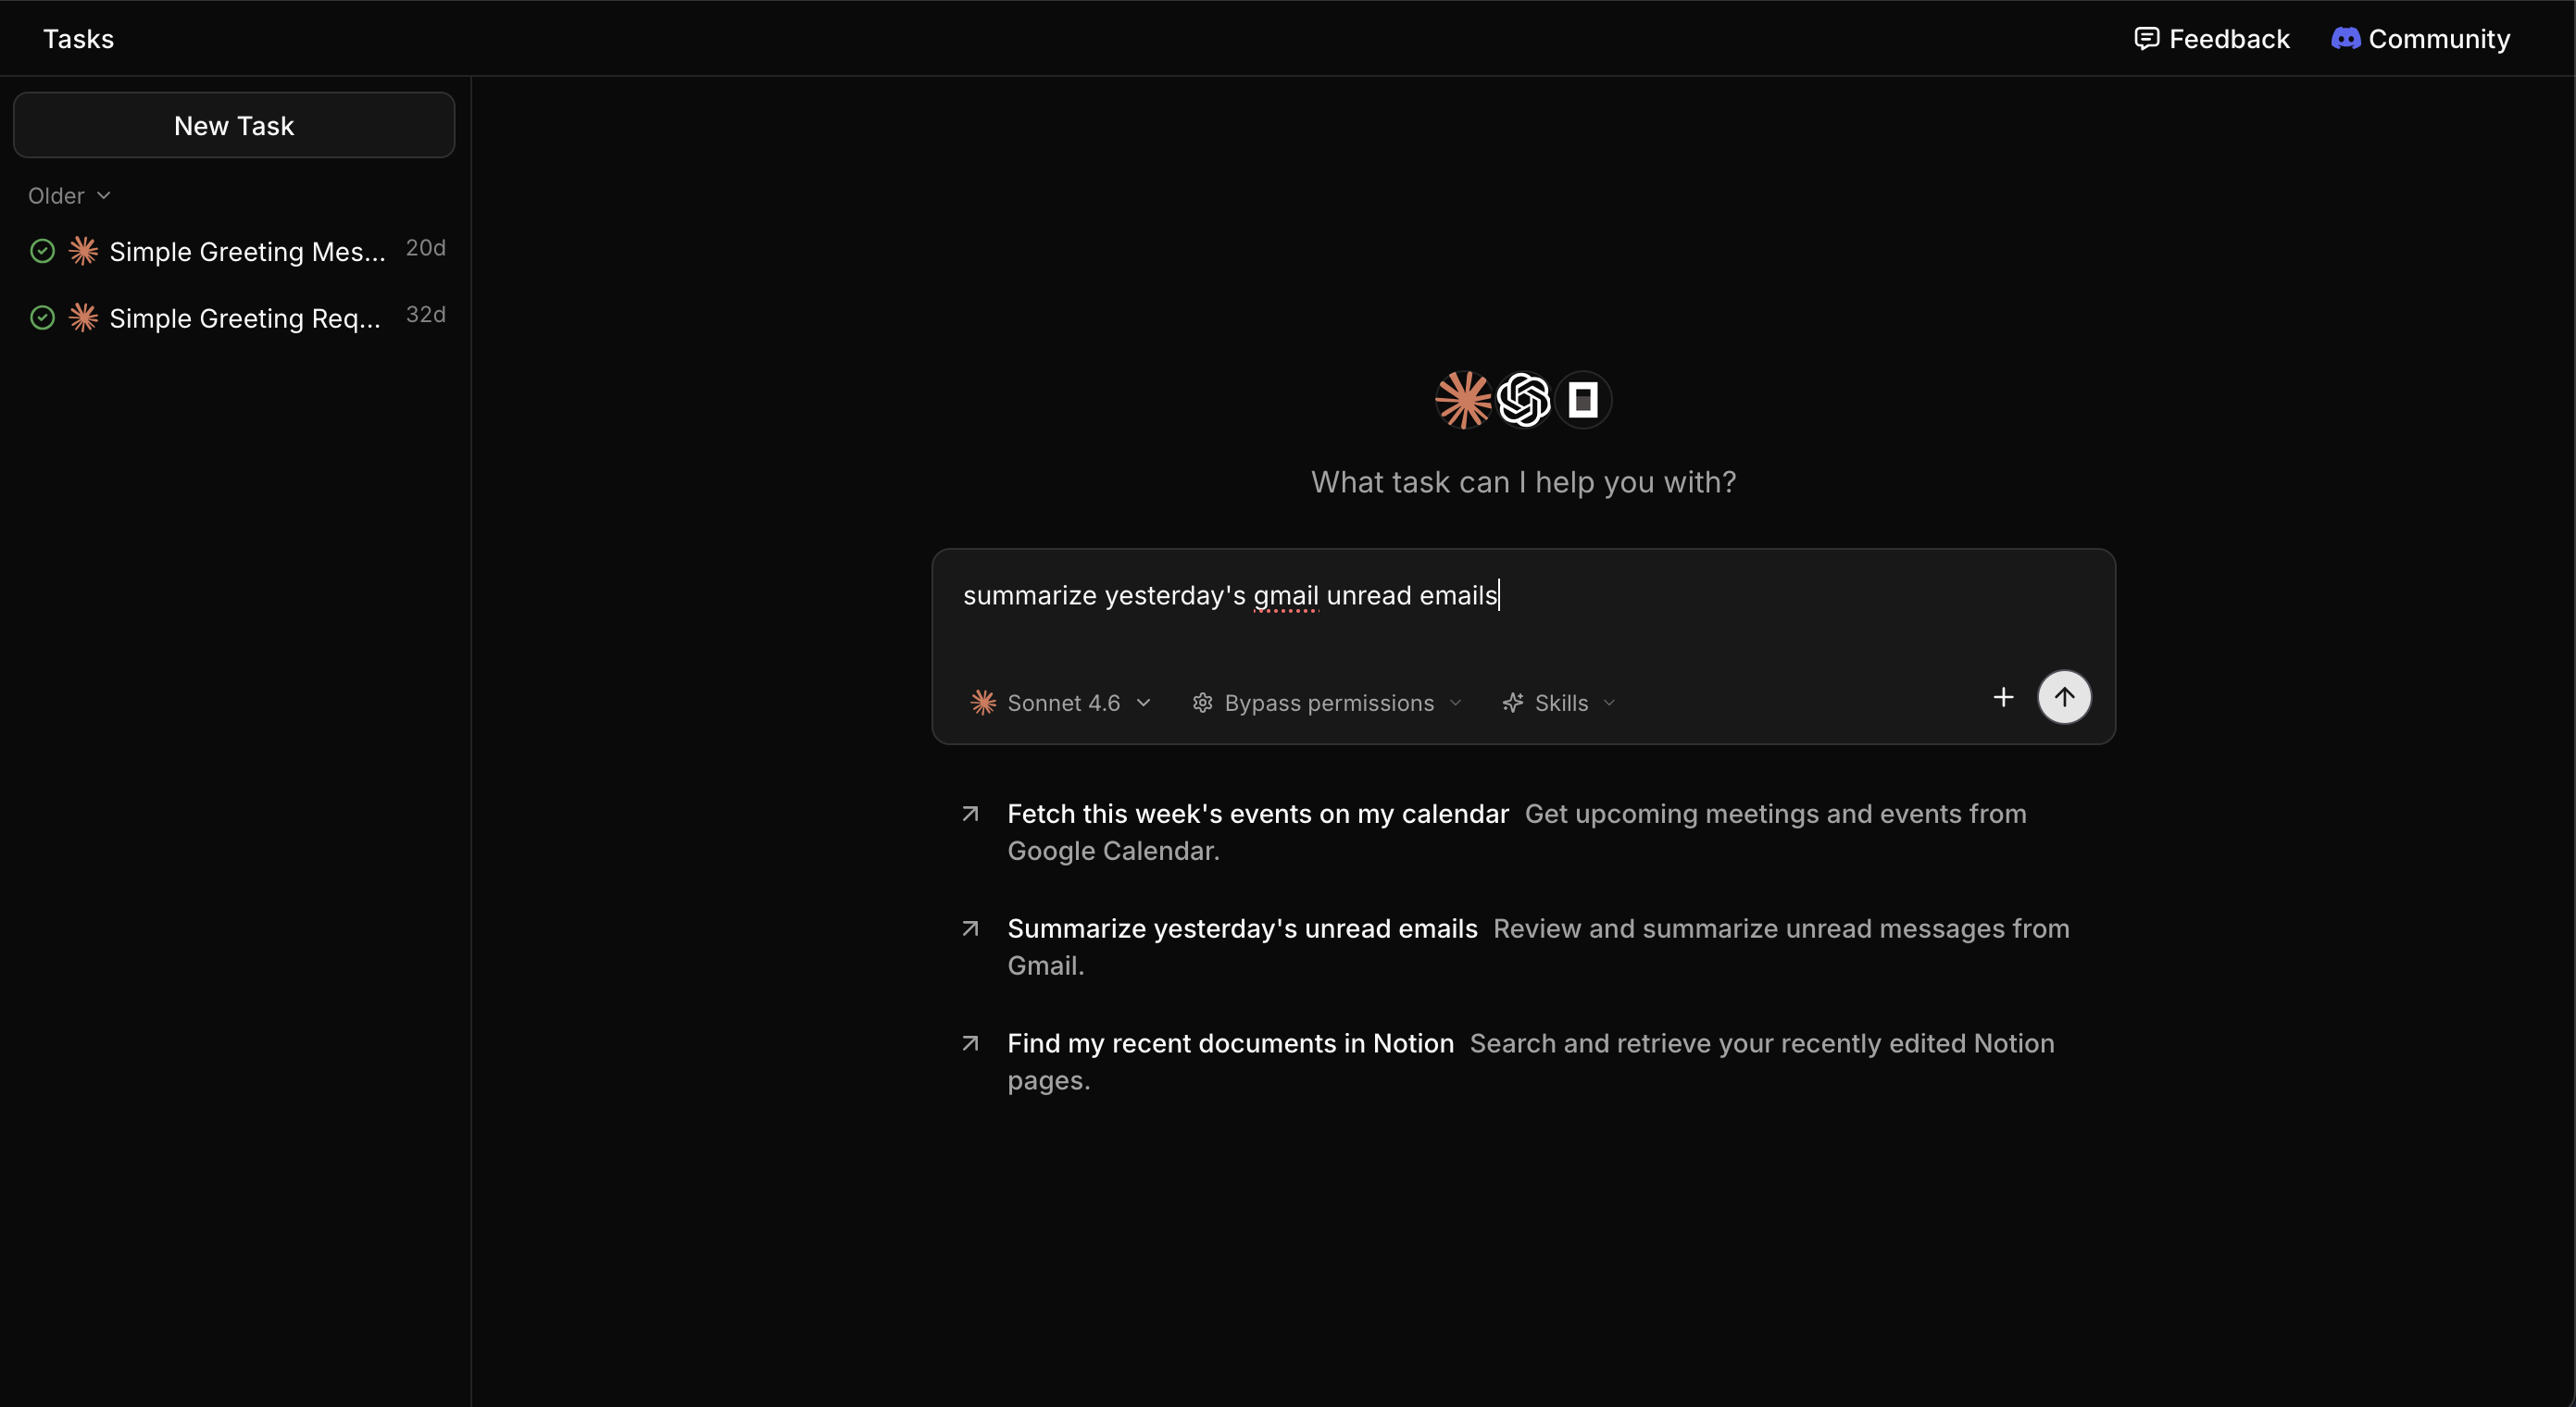
Task: Click the Claude starburst icon beside Simple Greeting Mes...
Action: [x=83, y=251]
